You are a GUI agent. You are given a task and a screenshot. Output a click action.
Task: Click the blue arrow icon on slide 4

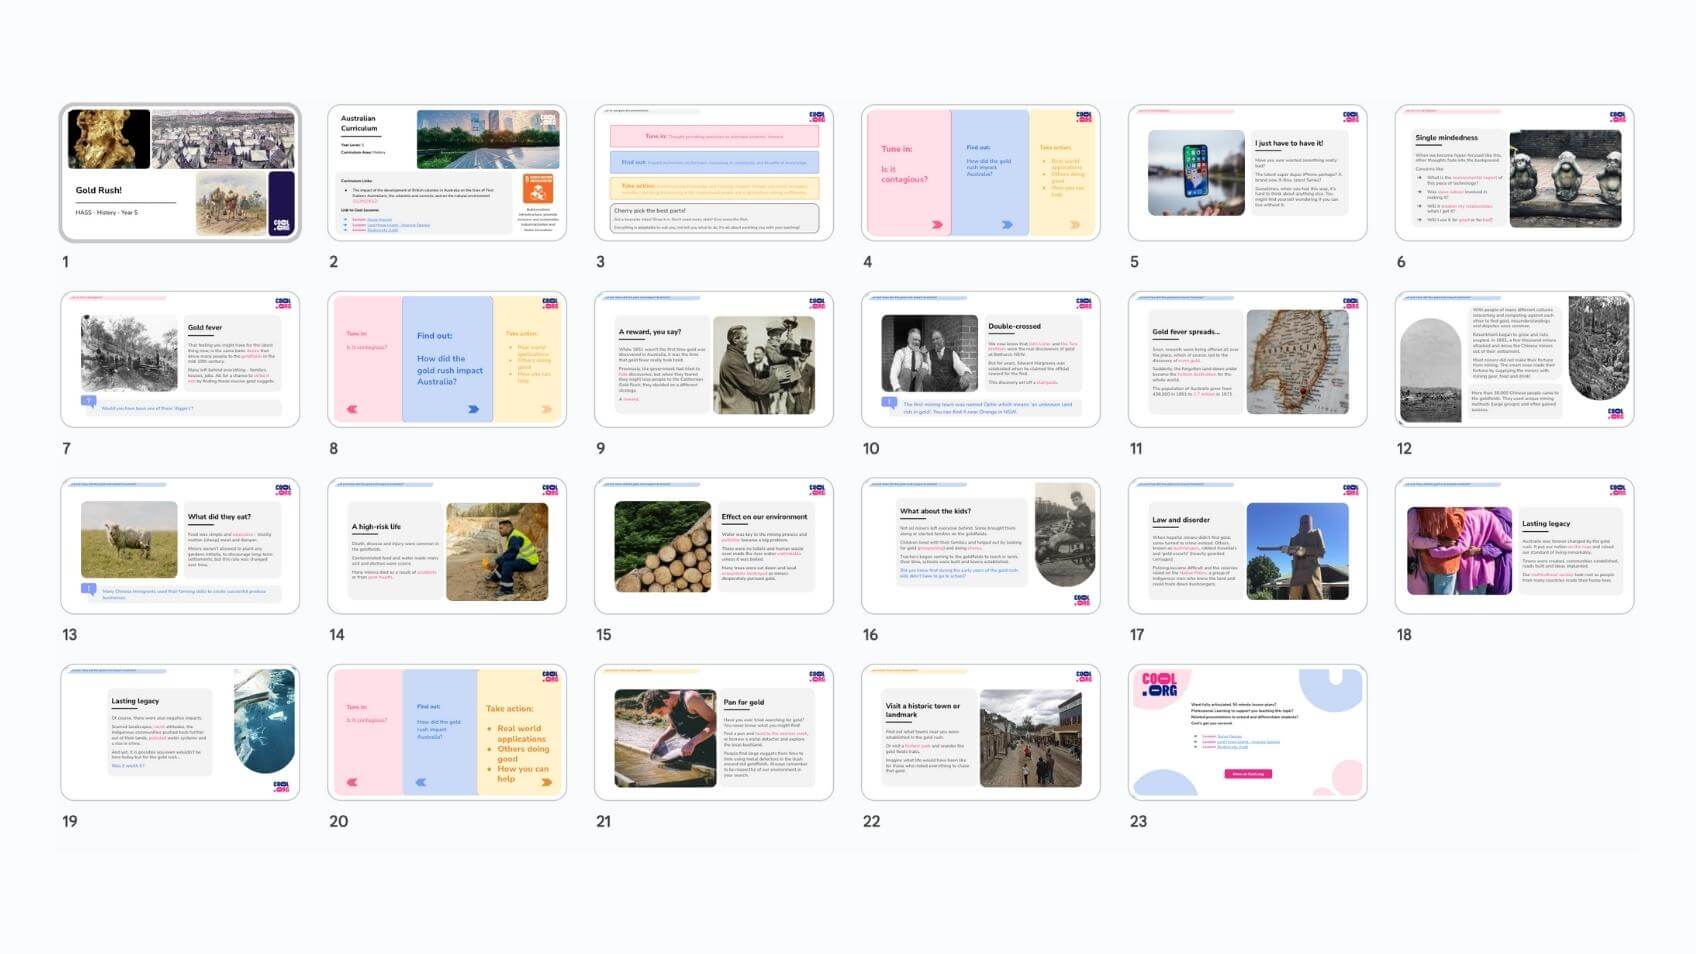[1007, 225]
